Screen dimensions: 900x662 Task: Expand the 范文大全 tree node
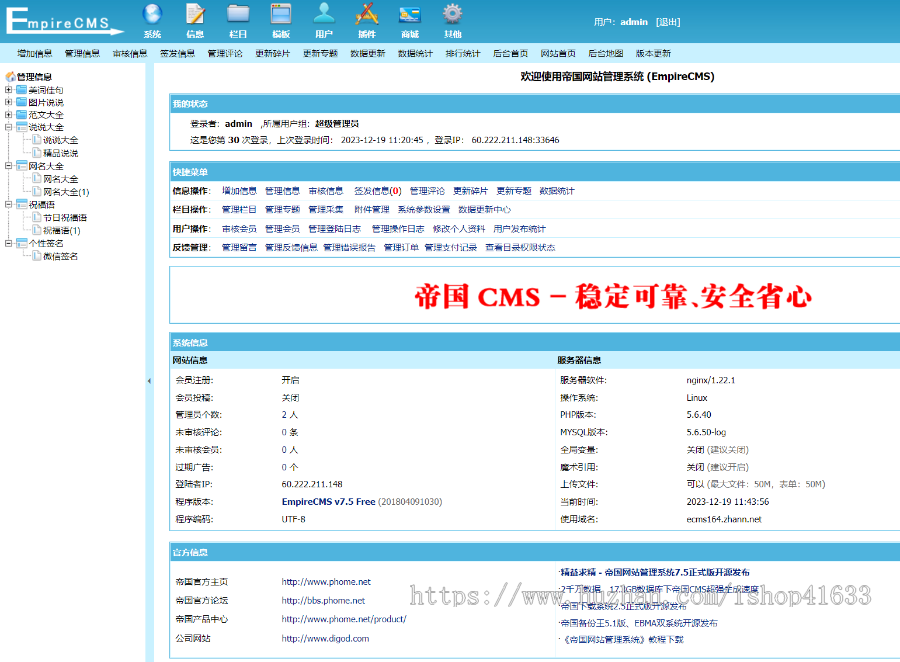click(9, 115)
